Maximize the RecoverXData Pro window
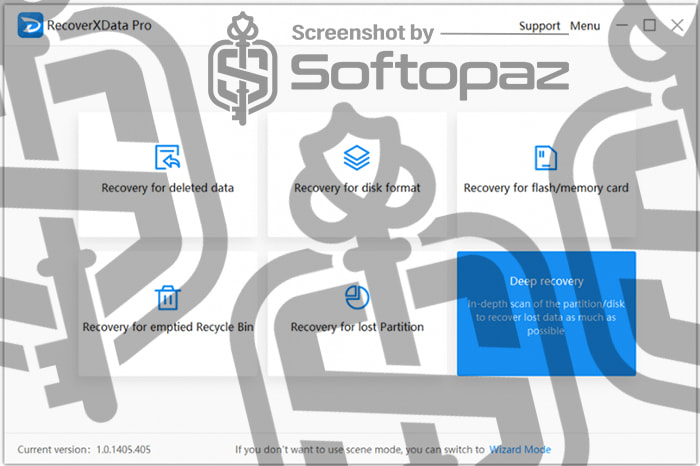The height and width of the screenshot is (466, 700). [x=650, y=25]
